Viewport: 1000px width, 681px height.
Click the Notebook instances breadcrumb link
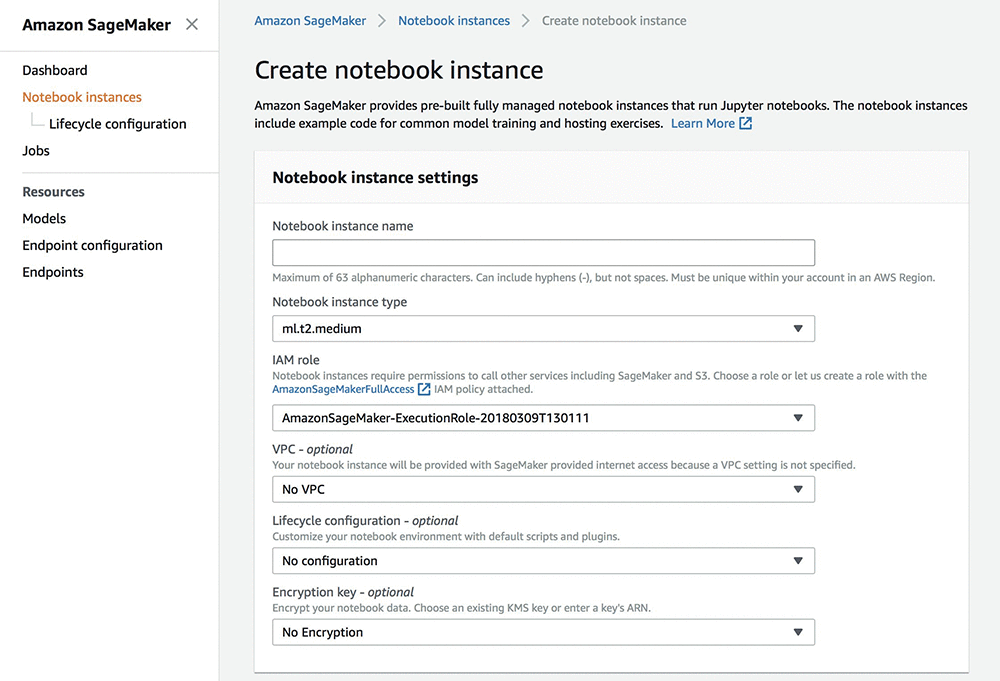click(454, 20)
